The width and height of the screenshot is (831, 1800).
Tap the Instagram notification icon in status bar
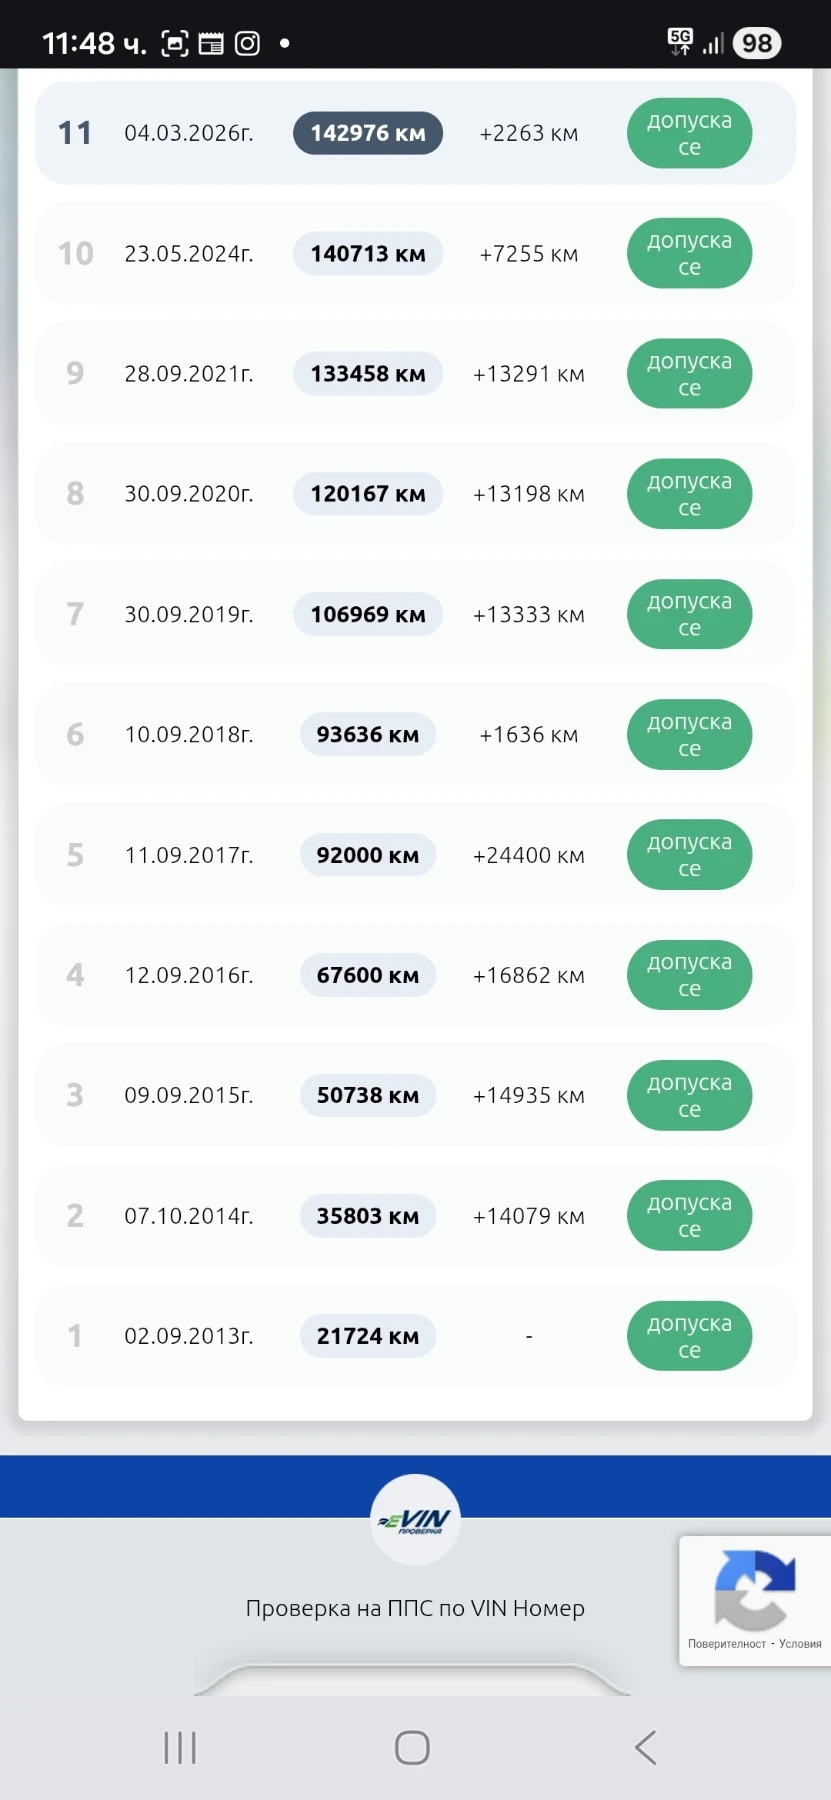(x=247, y=43)
